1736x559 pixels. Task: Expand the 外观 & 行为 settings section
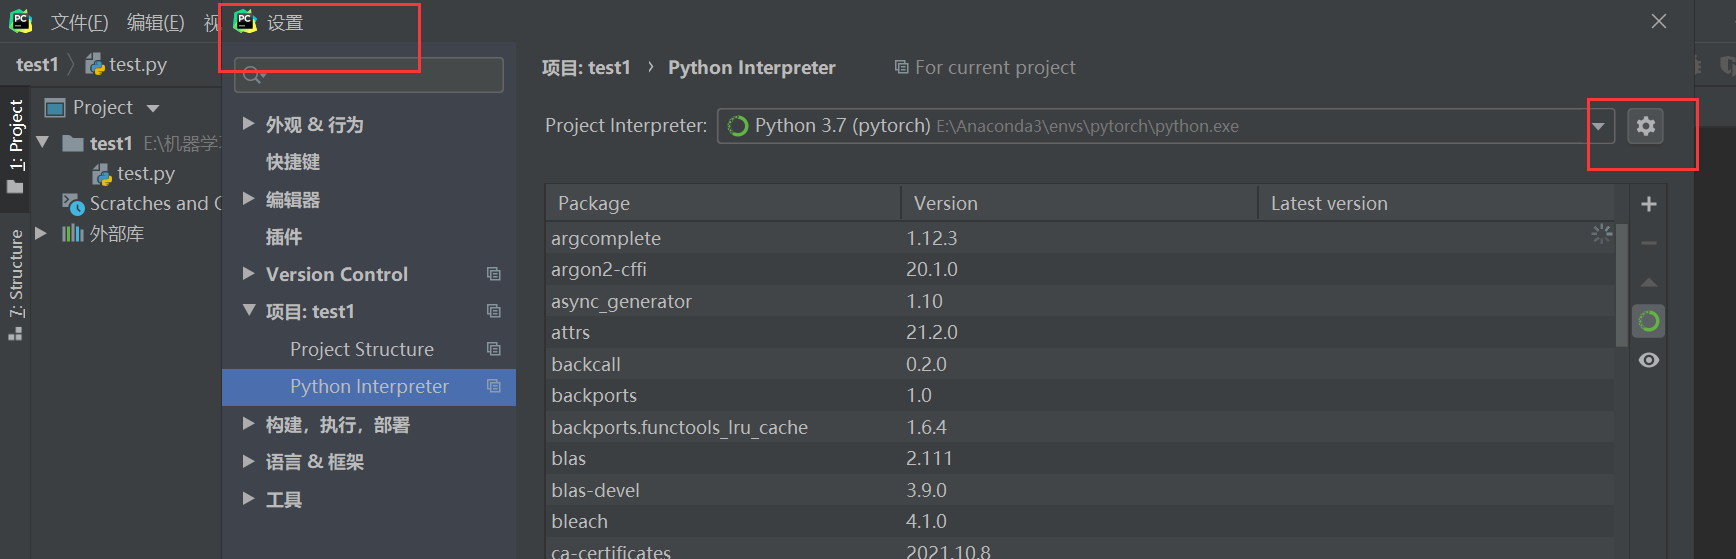coord(248,124)
